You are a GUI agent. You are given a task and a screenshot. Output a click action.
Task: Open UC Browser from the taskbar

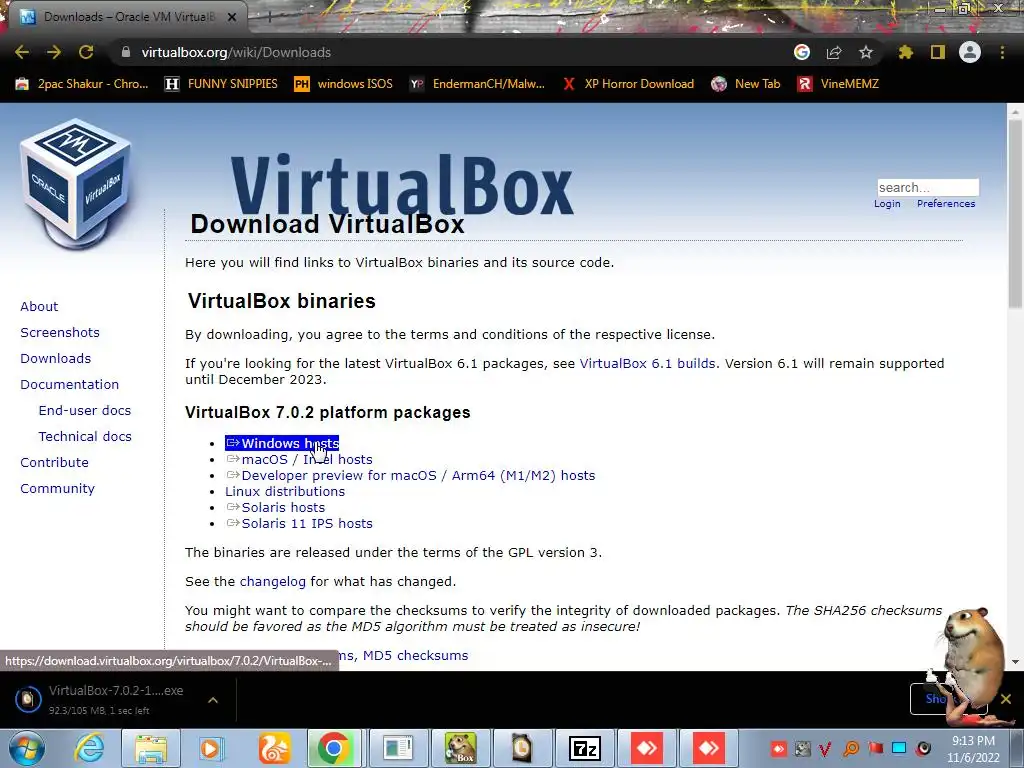(x=274, y=748)
